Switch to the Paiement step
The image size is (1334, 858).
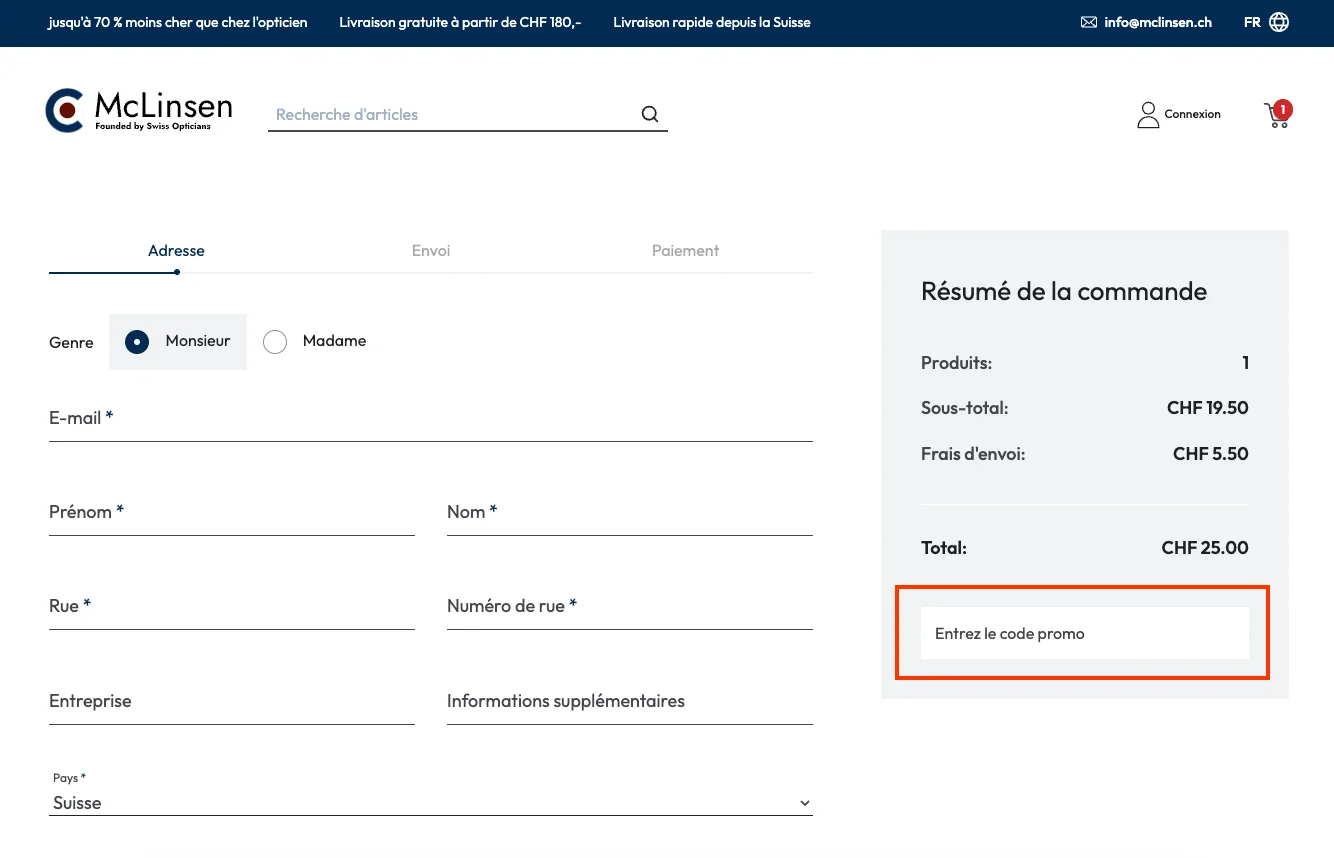click(x=685, y=251)
